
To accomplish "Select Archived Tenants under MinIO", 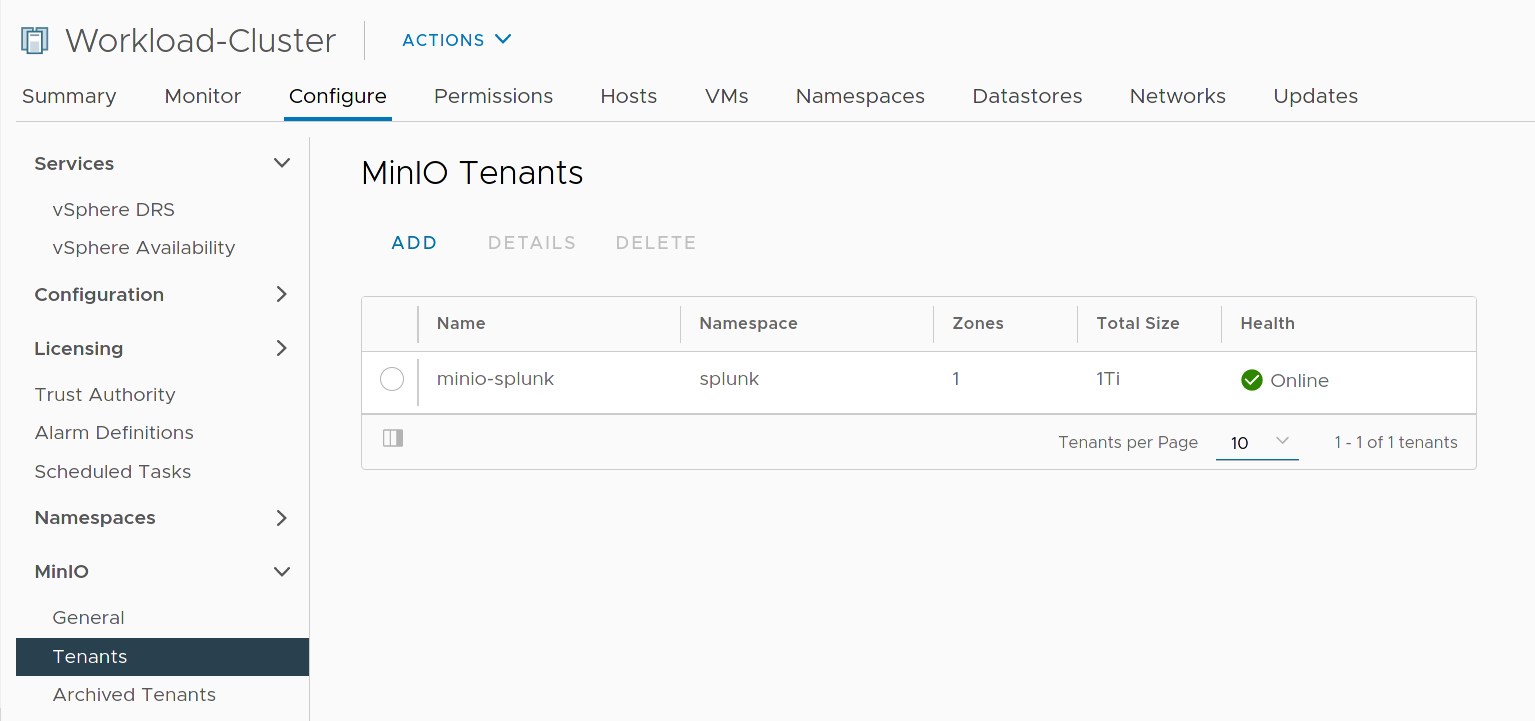I will point(134,694).
